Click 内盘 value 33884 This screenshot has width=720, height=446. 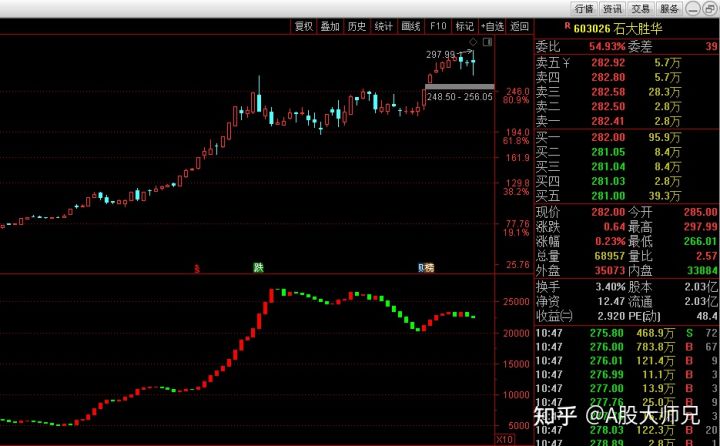(x=703, y=271)
